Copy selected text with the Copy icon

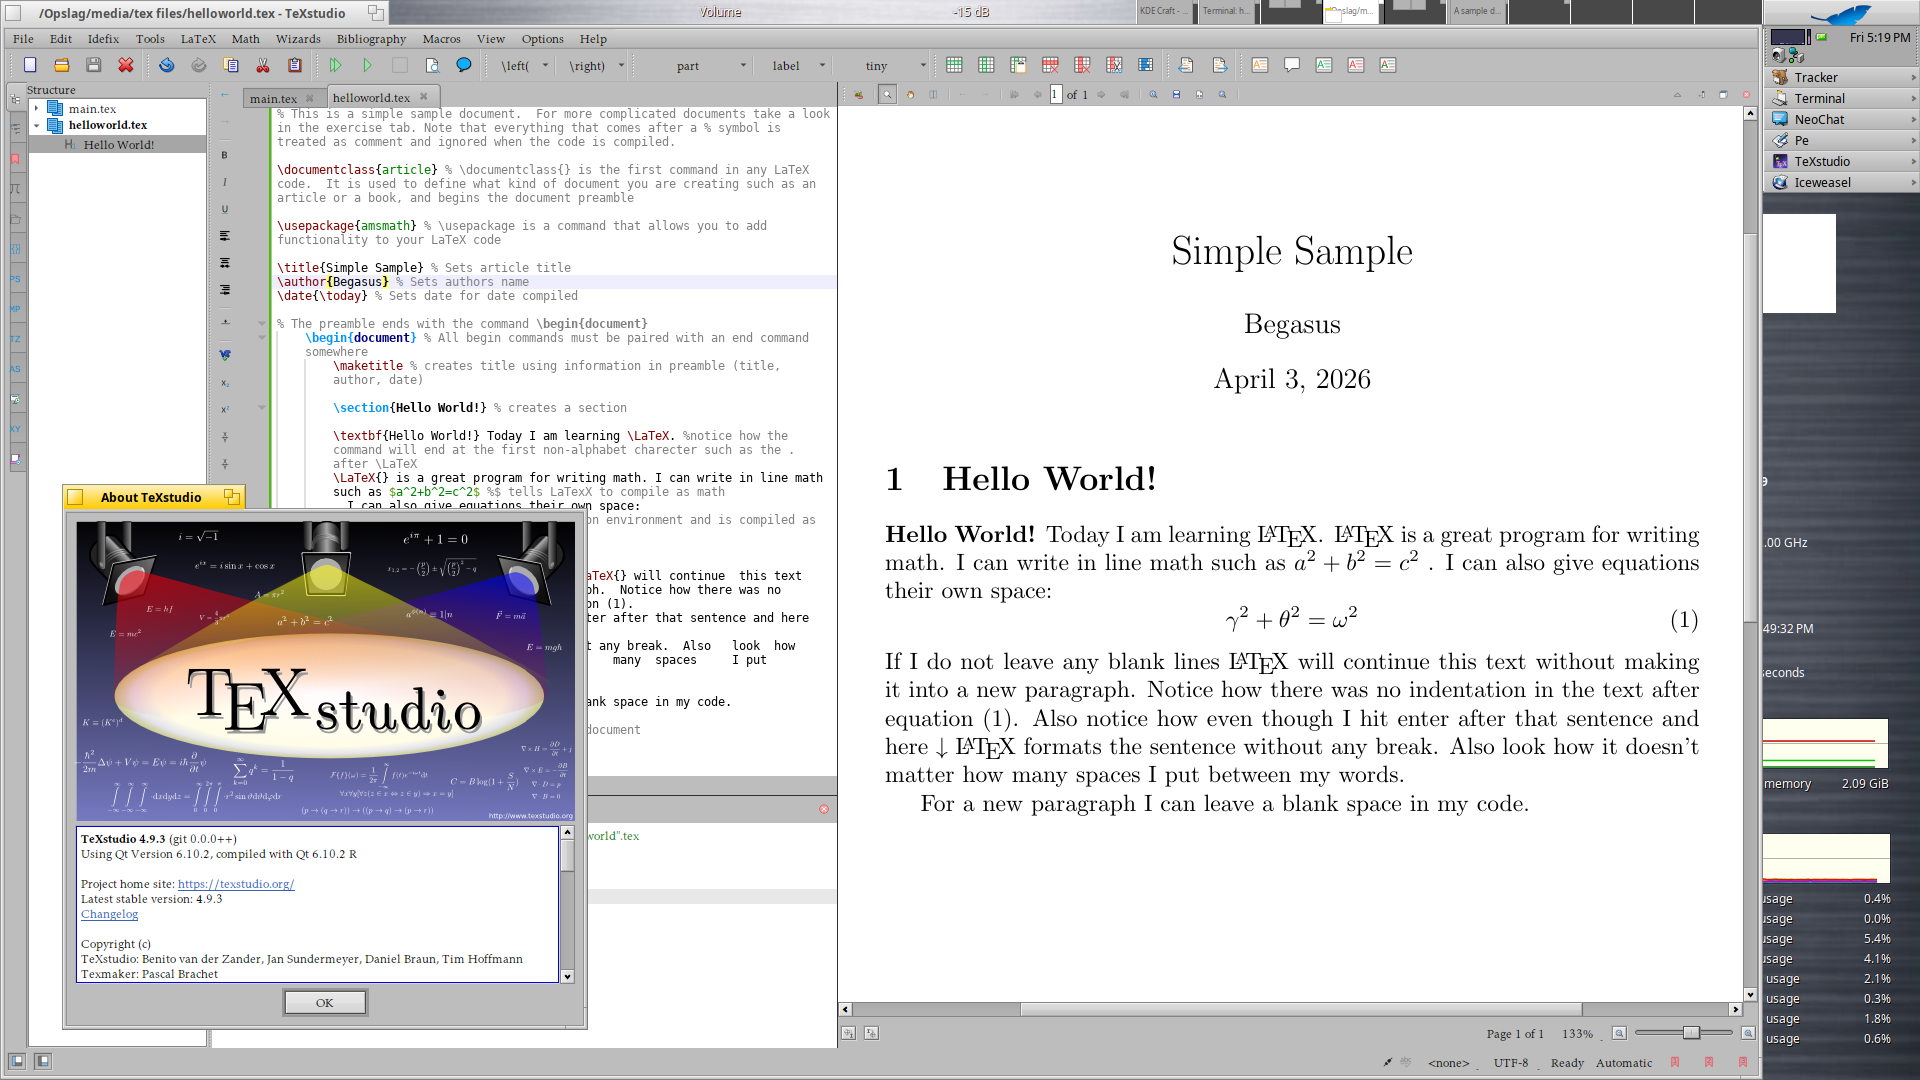click(x=231, y=65)
